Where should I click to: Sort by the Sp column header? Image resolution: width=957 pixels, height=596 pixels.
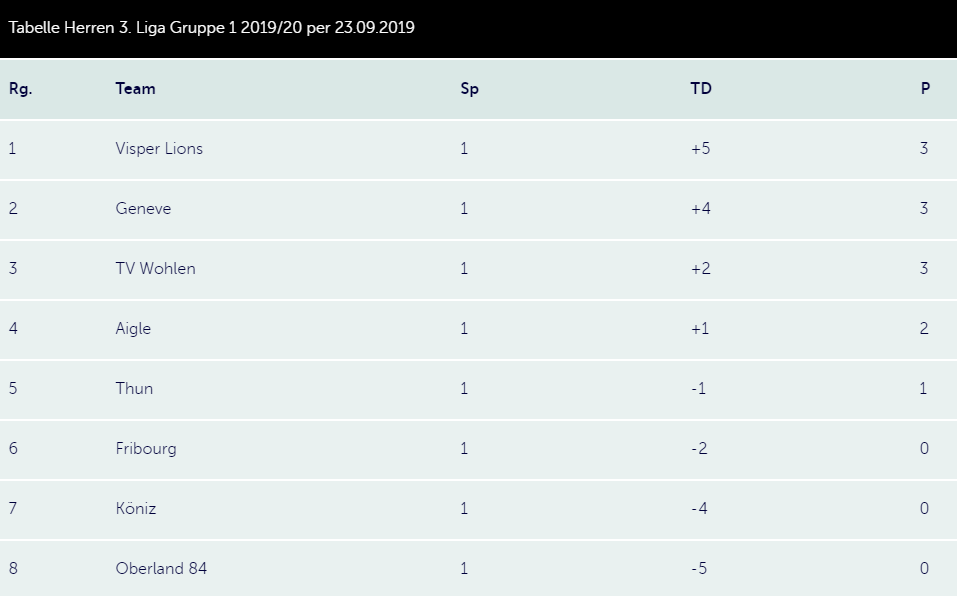tap(469, 89)
